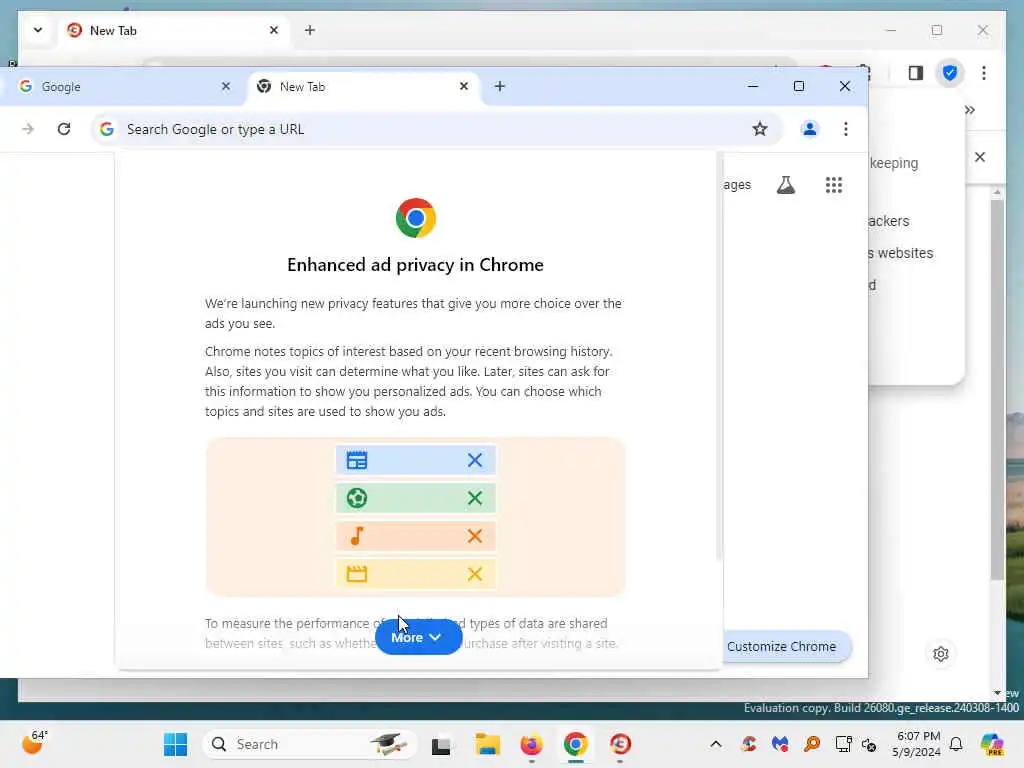Click the Chrome logo in privacy dialog

(x=415, y=218)
